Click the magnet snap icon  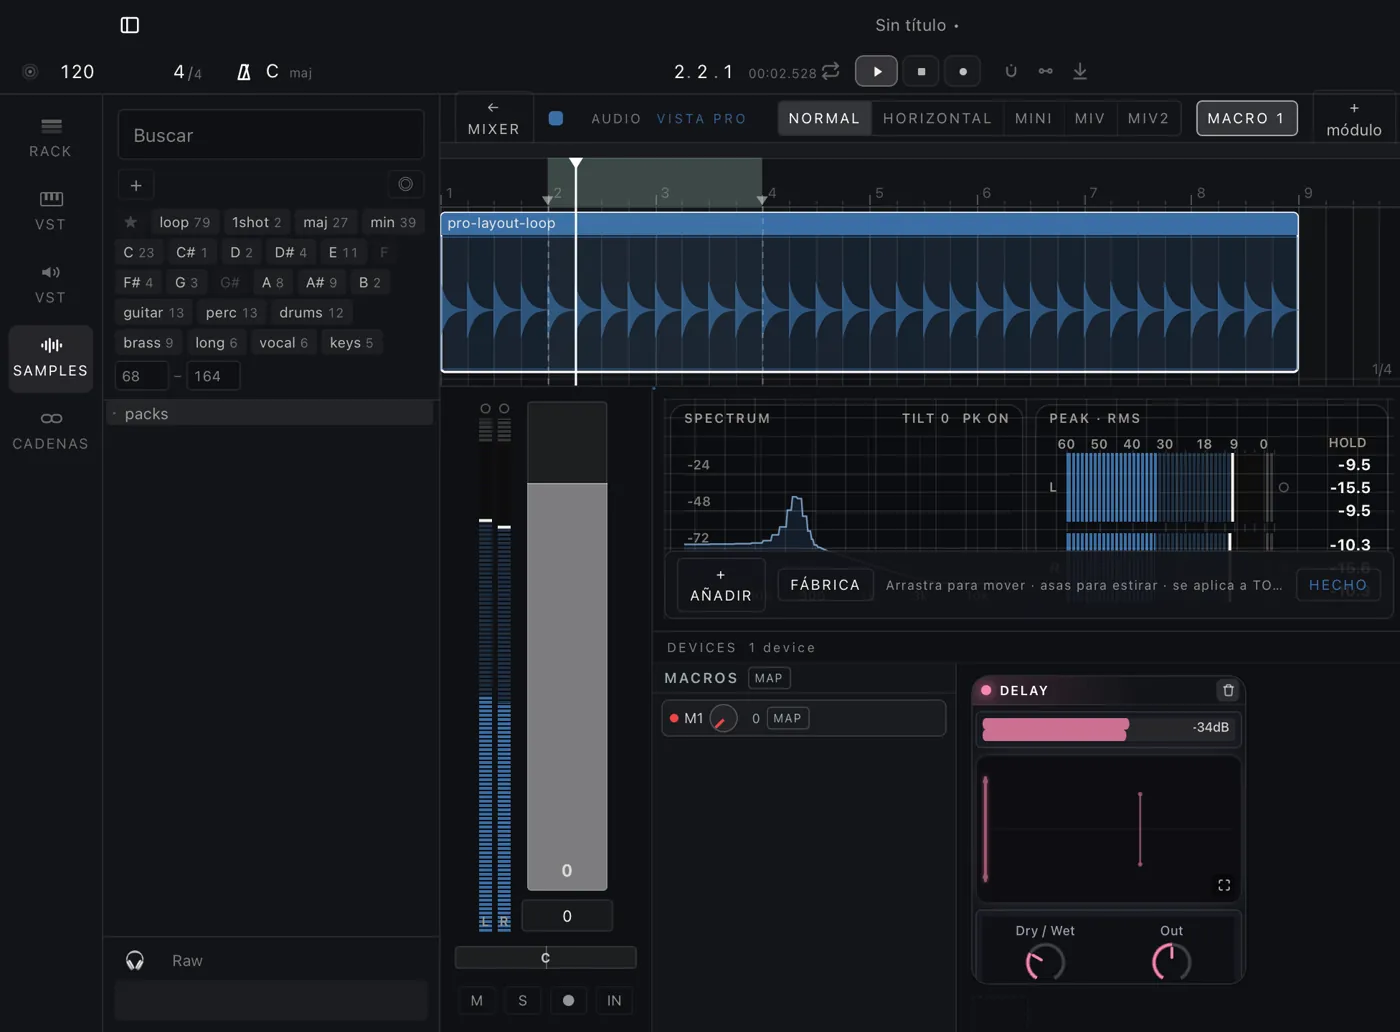(1011, 71)
